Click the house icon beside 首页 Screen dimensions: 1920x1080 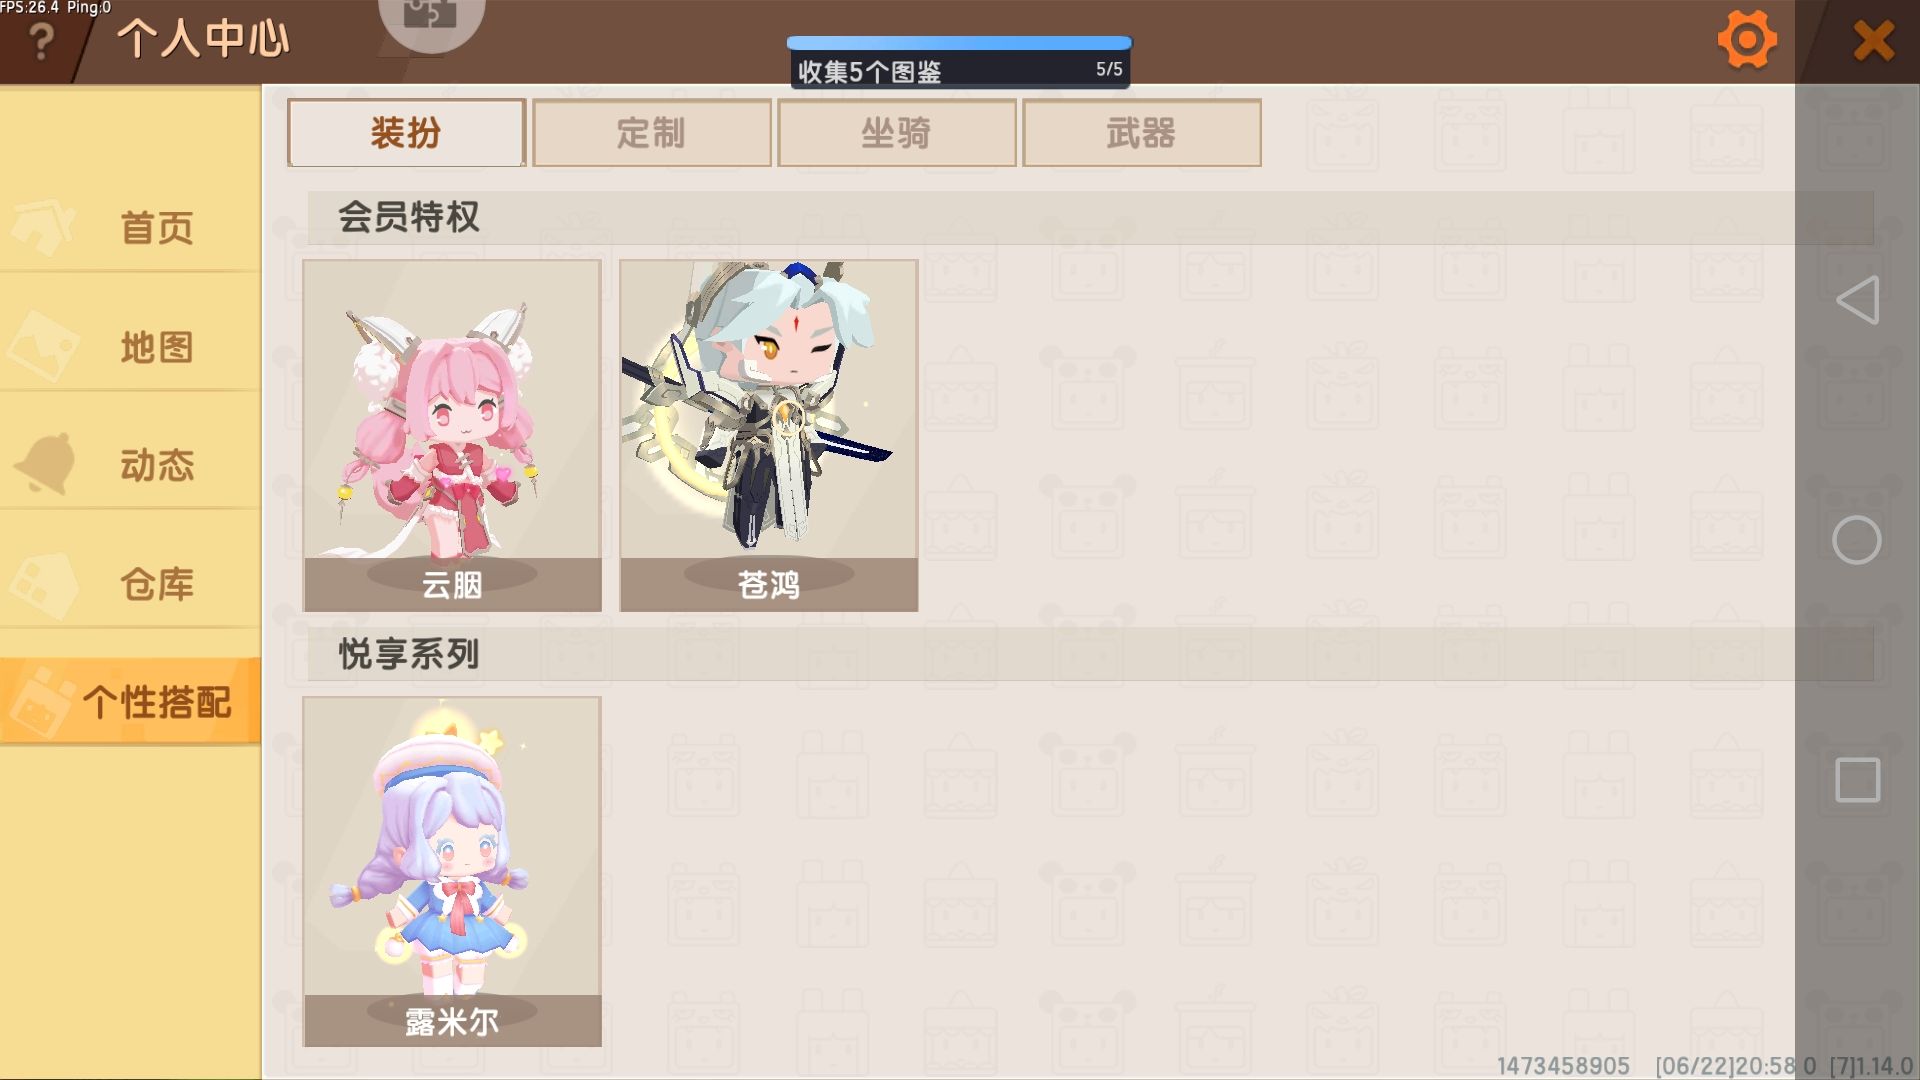click(43, 226)
